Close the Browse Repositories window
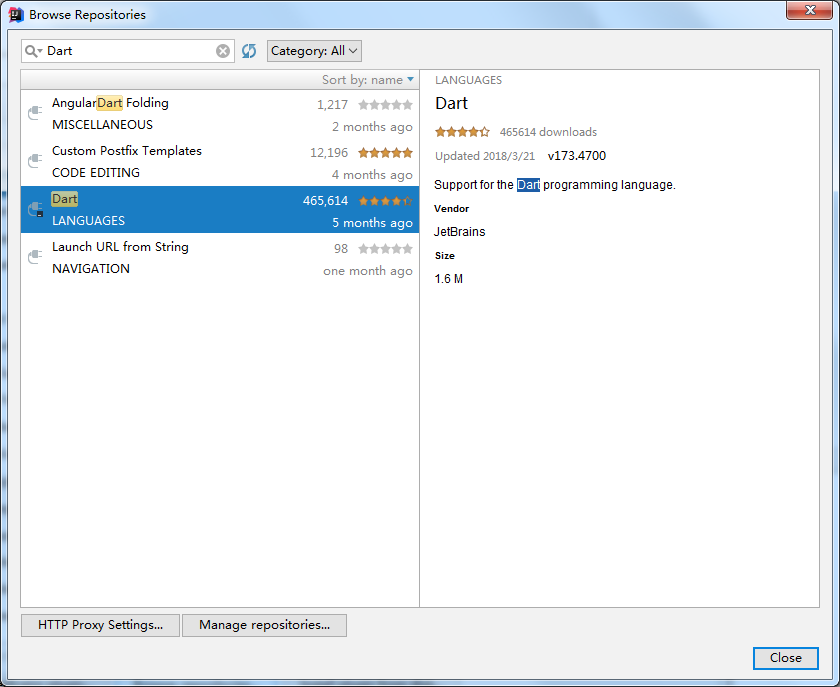840x687 pixels. click(x=809, y=10)
